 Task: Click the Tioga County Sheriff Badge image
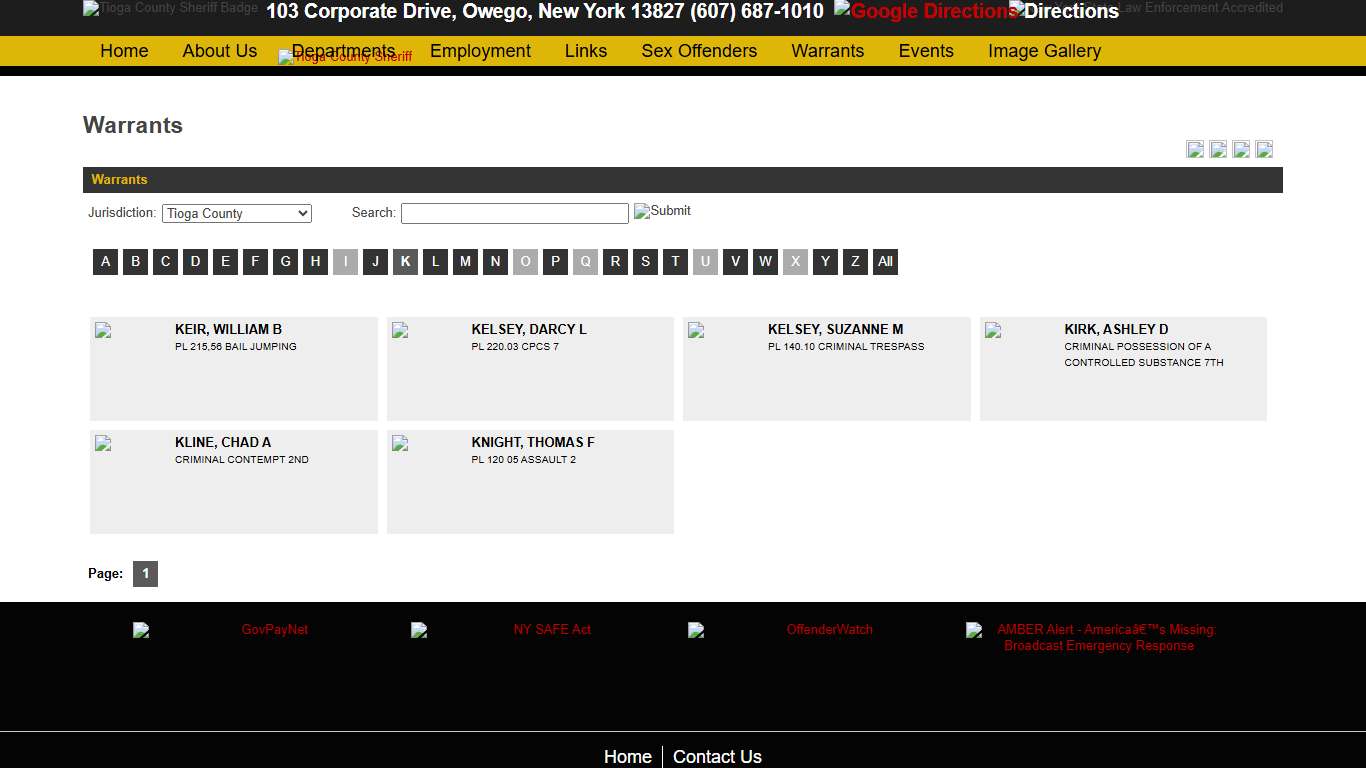tap(170, 9)
